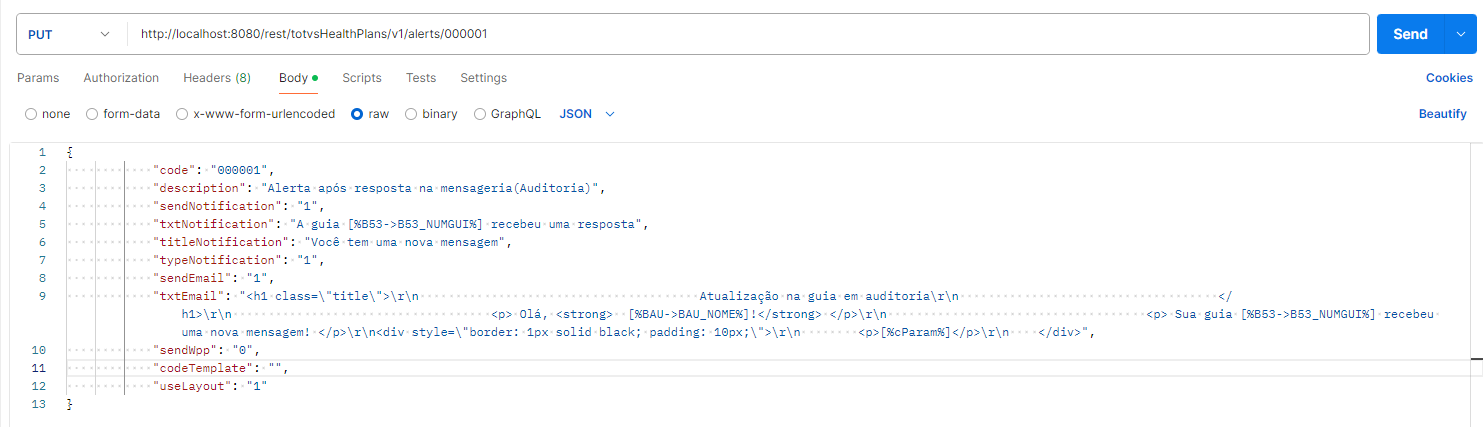This screenshot has height=427, width=1483.
Task: Open the Headers (8) tab
Action: tap(217, 78)
